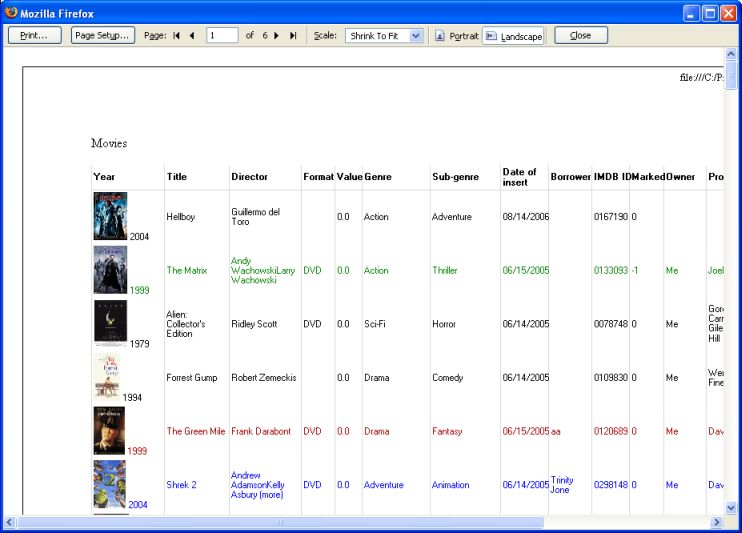
Task: Click 'Forrest Gump' title cell
Action: [x=192, y=378]
